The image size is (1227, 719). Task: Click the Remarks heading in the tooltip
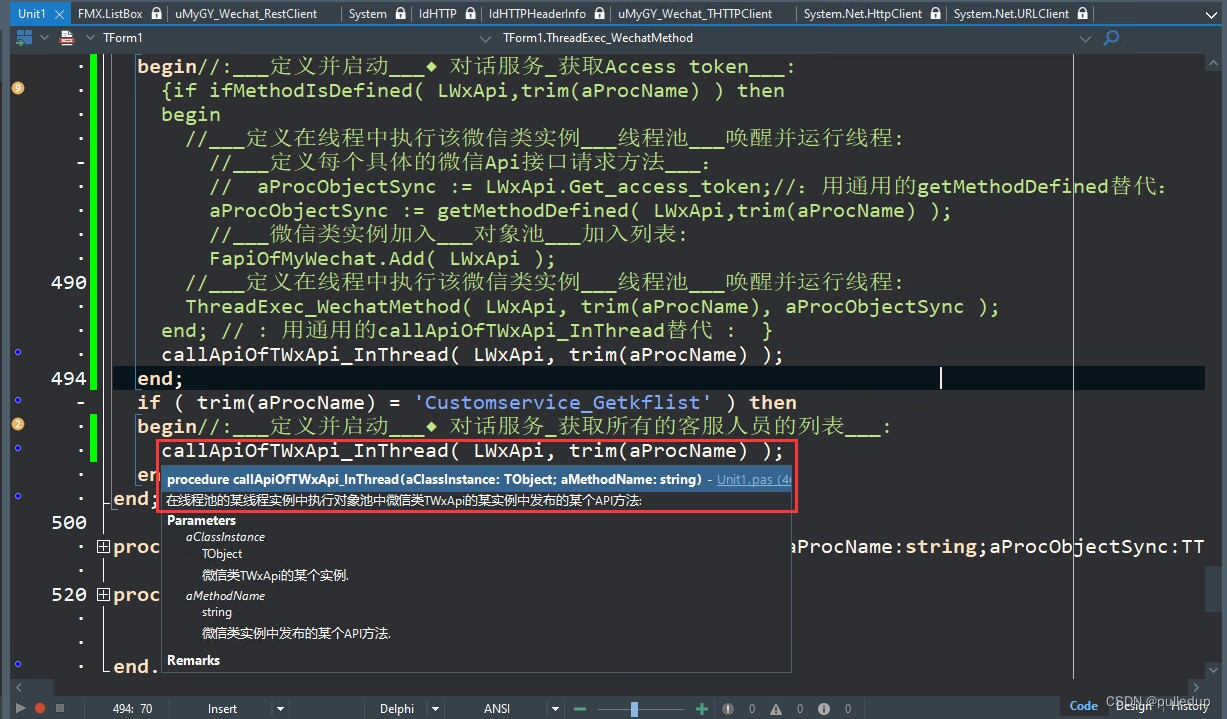pyautogui.click(x=193, y=660)
